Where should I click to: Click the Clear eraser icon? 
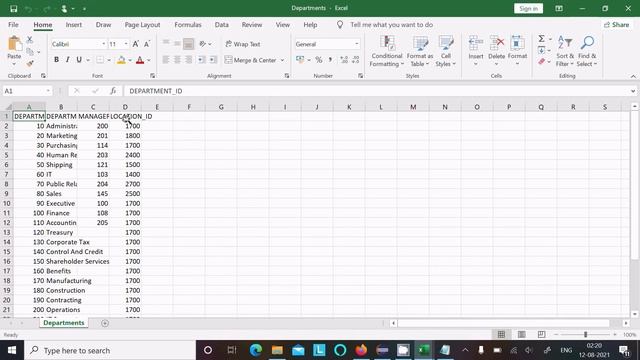[542, 62]
